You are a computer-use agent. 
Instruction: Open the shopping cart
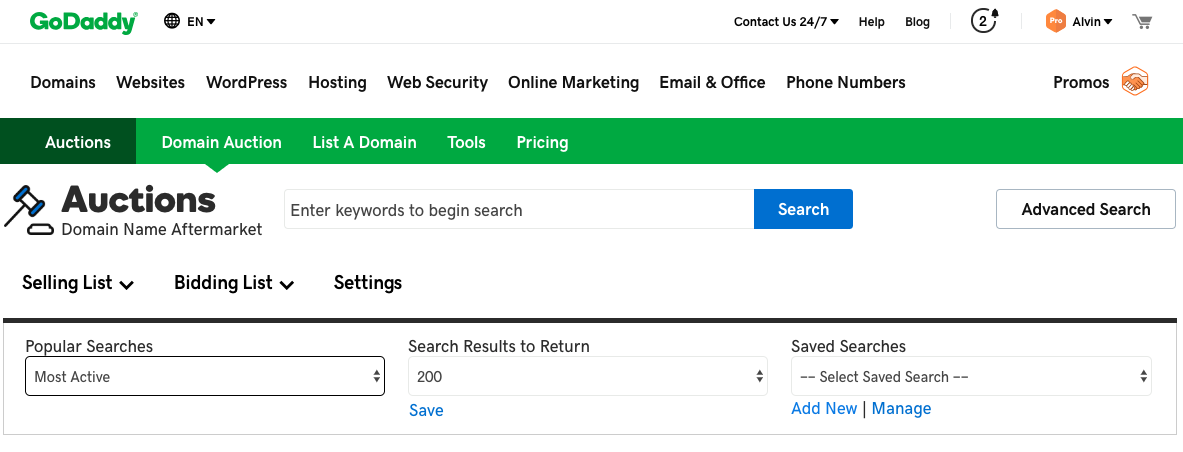pyautogui.click(x=1142, y=21)
